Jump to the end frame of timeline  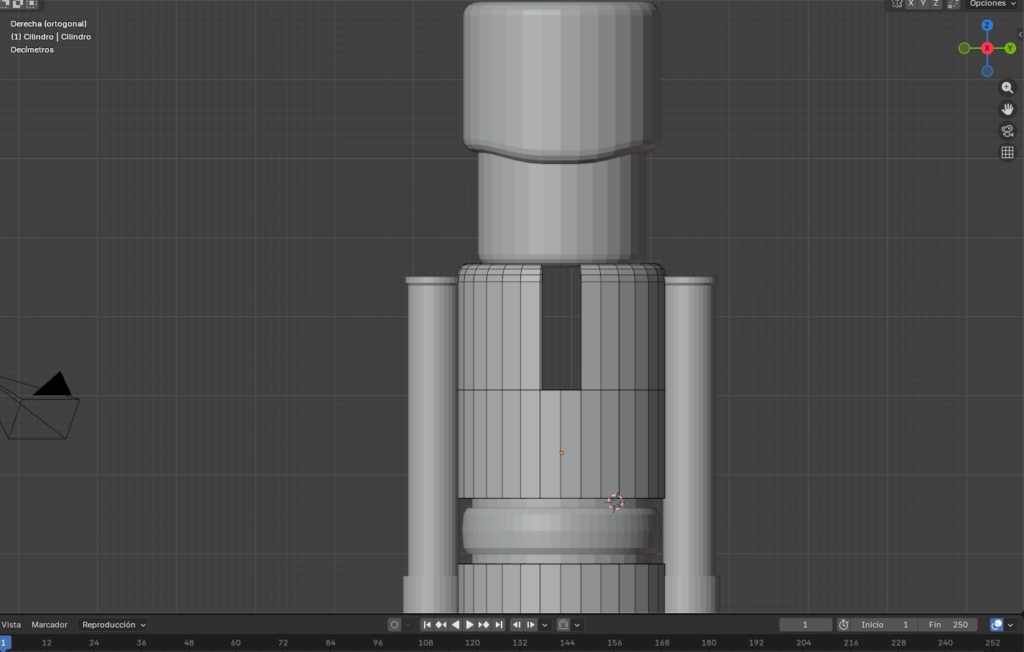(498, 625)
